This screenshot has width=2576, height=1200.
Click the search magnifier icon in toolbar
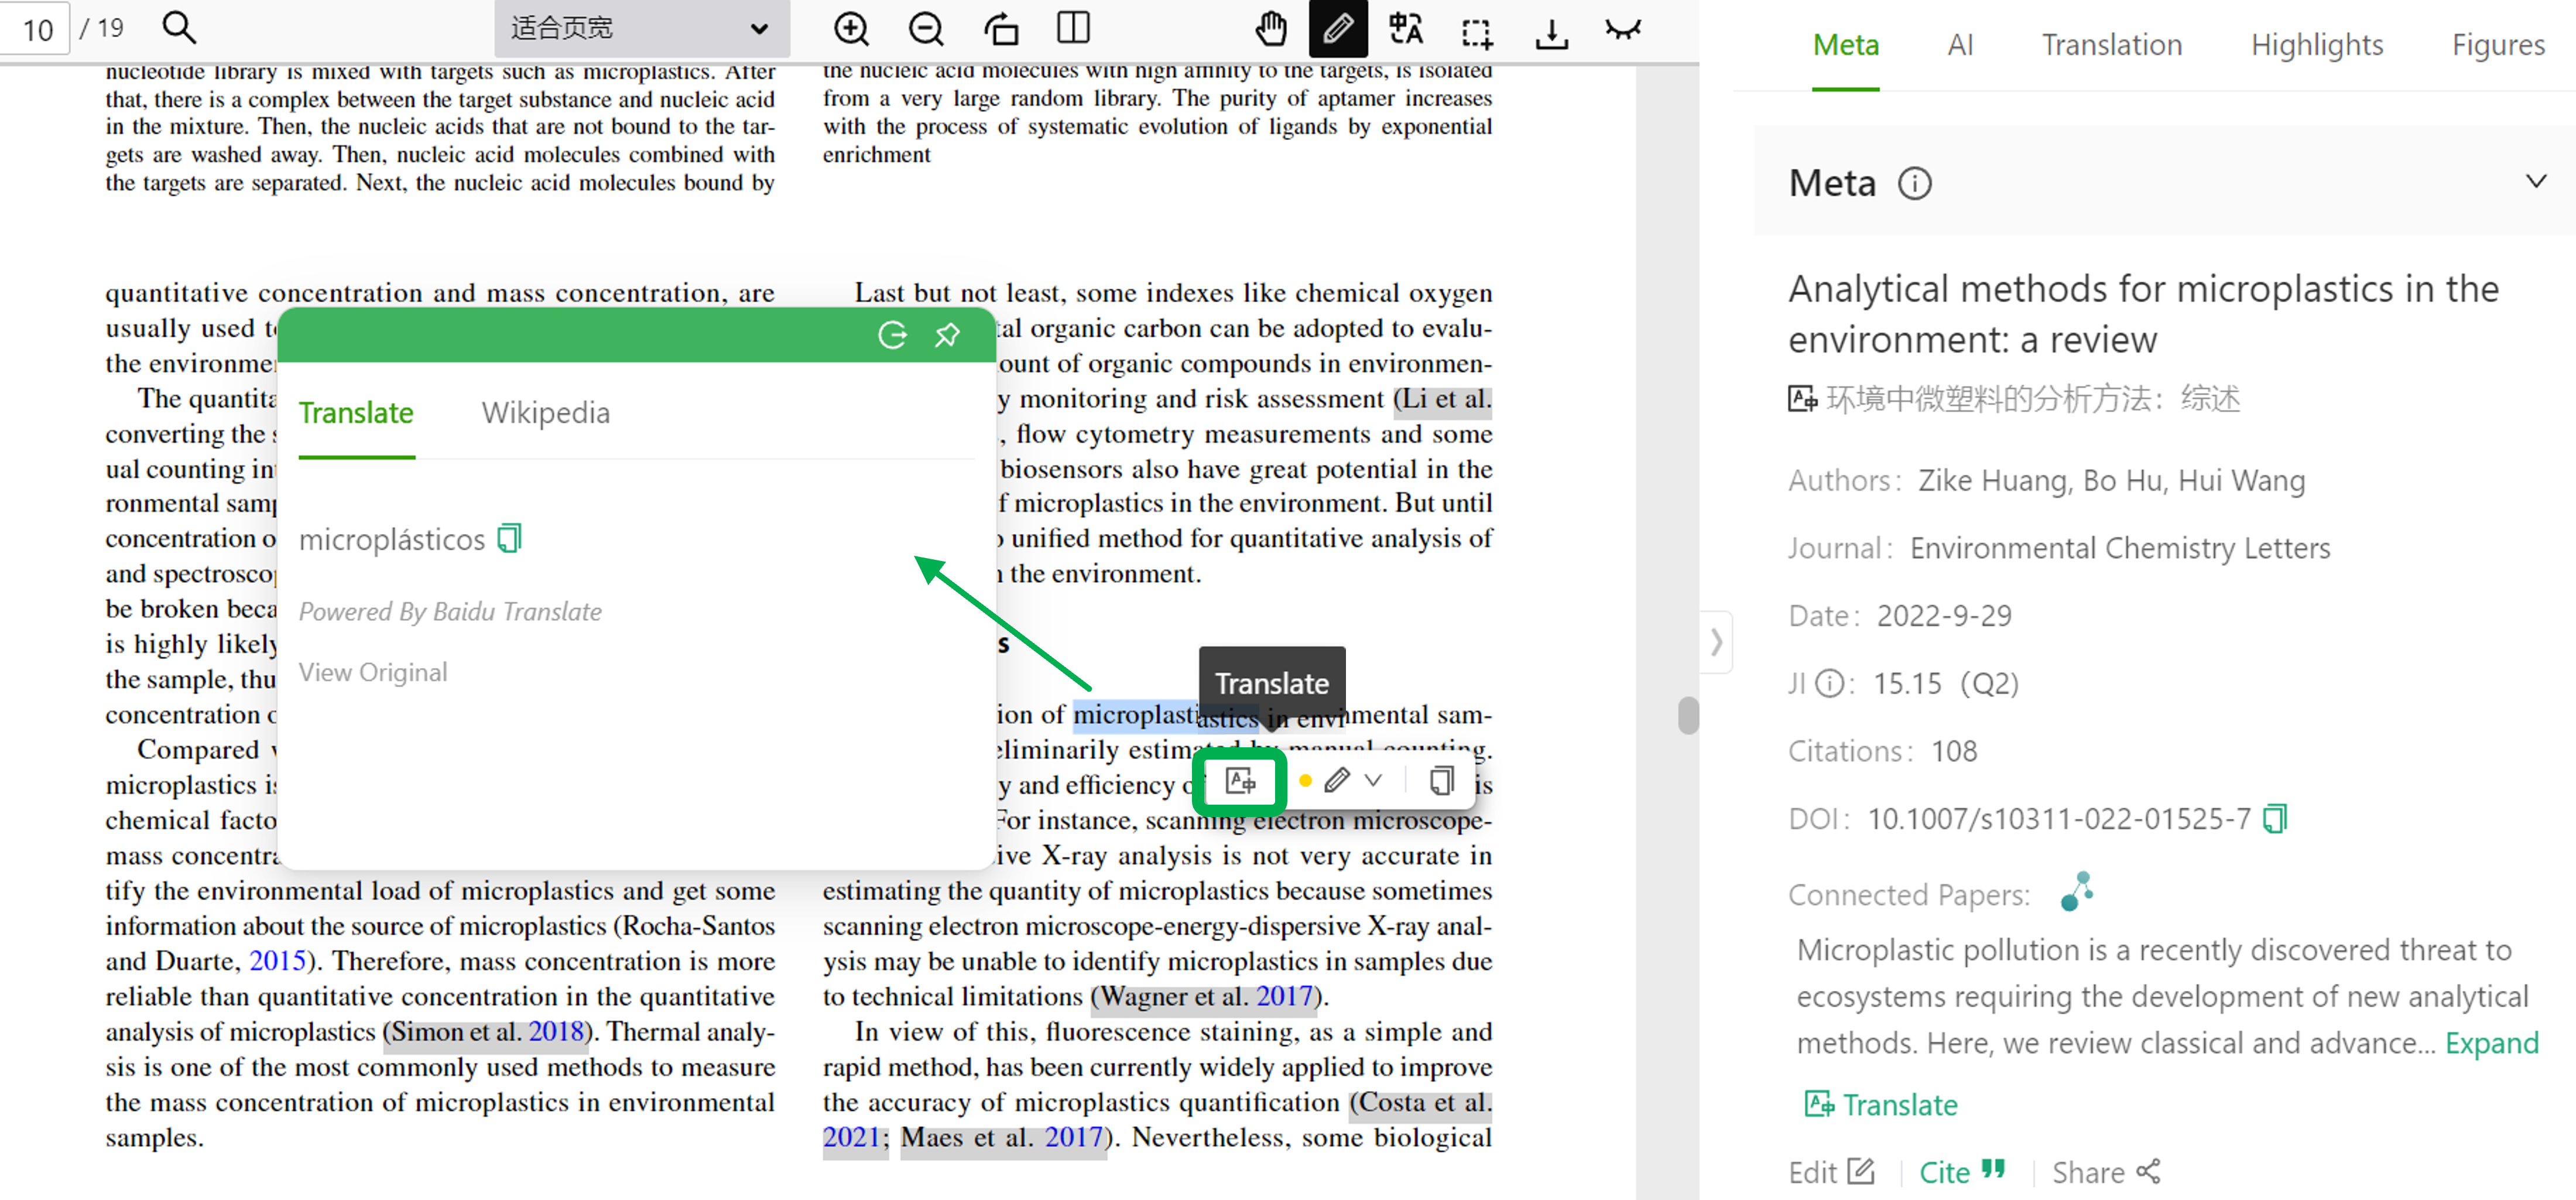179,28
